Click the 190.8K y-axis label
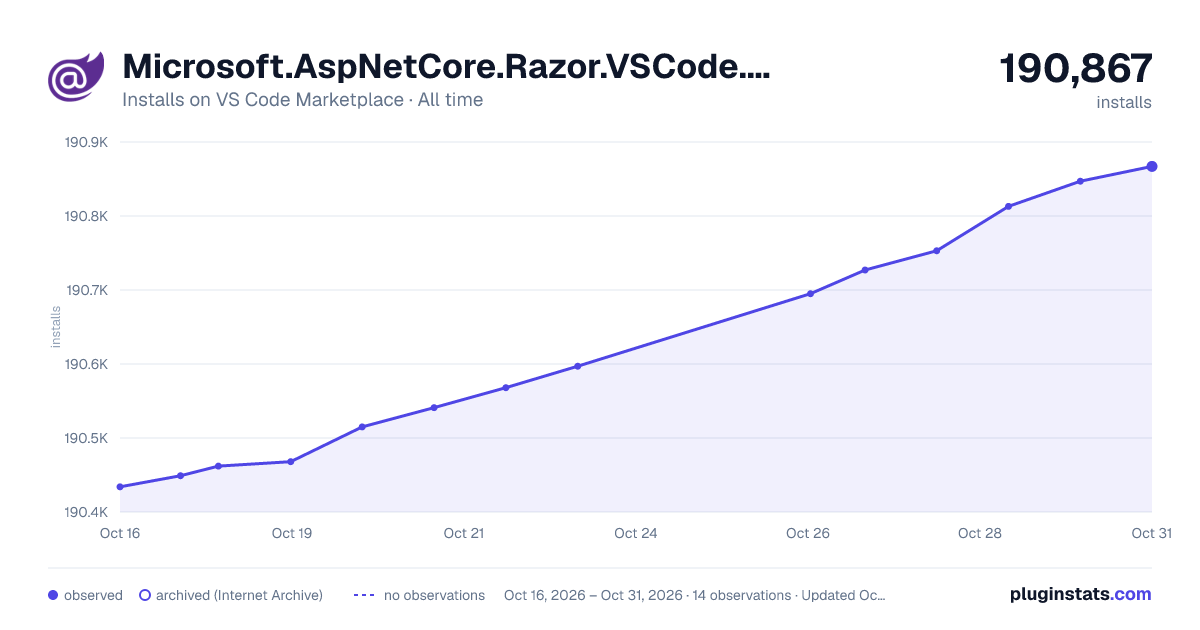The width and height of the screenshot is (1200, 630). point(86,217)
